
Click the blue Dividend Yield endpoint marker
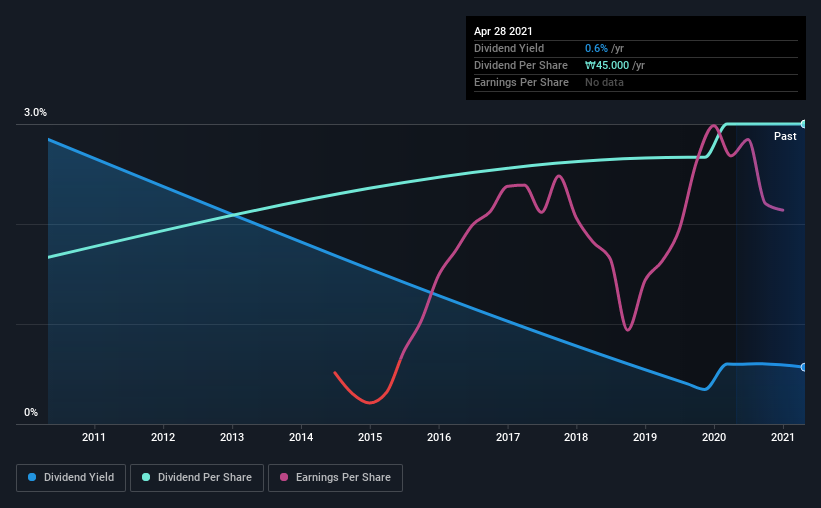click(x=803, y=367)
